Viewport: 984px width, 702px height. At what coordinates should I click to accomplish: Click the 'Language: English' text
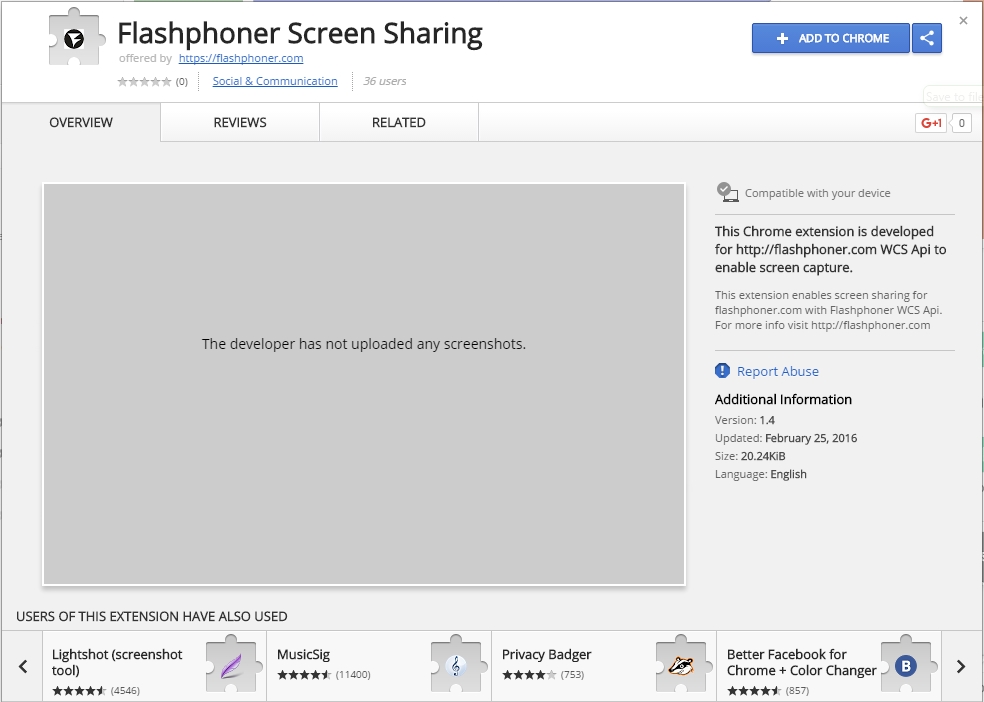coord(761,474)
